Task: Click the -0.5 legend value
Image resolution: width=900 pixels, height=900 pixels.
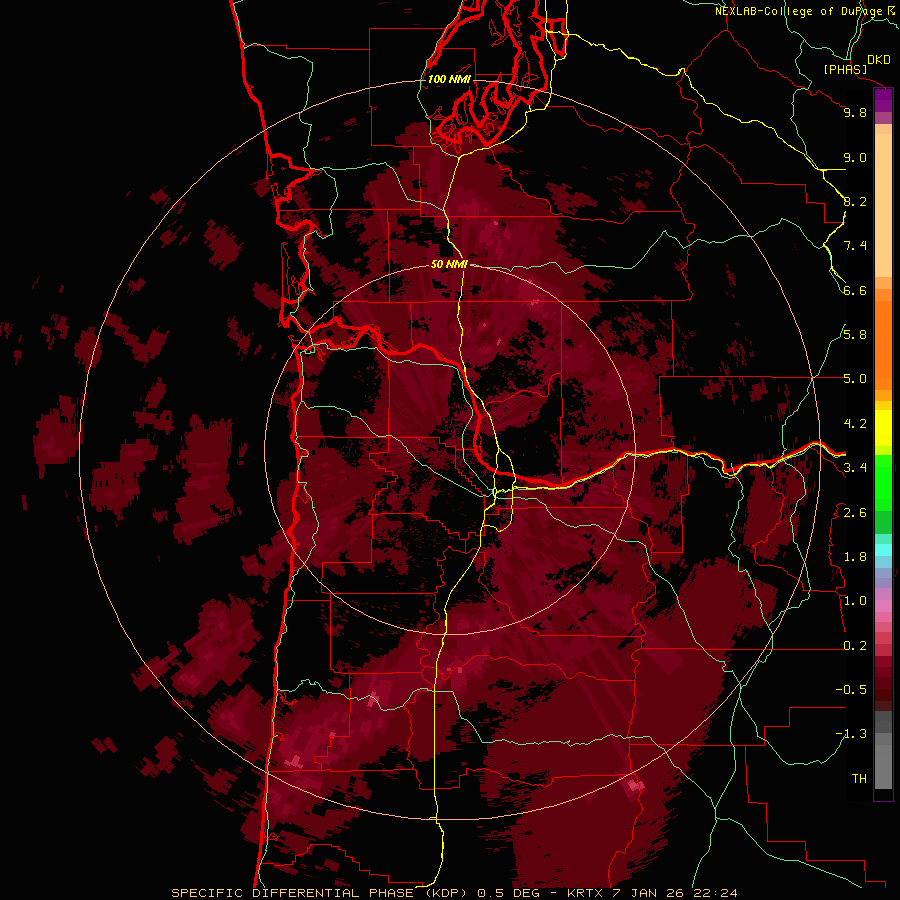Action: click(x=851, y=690)
